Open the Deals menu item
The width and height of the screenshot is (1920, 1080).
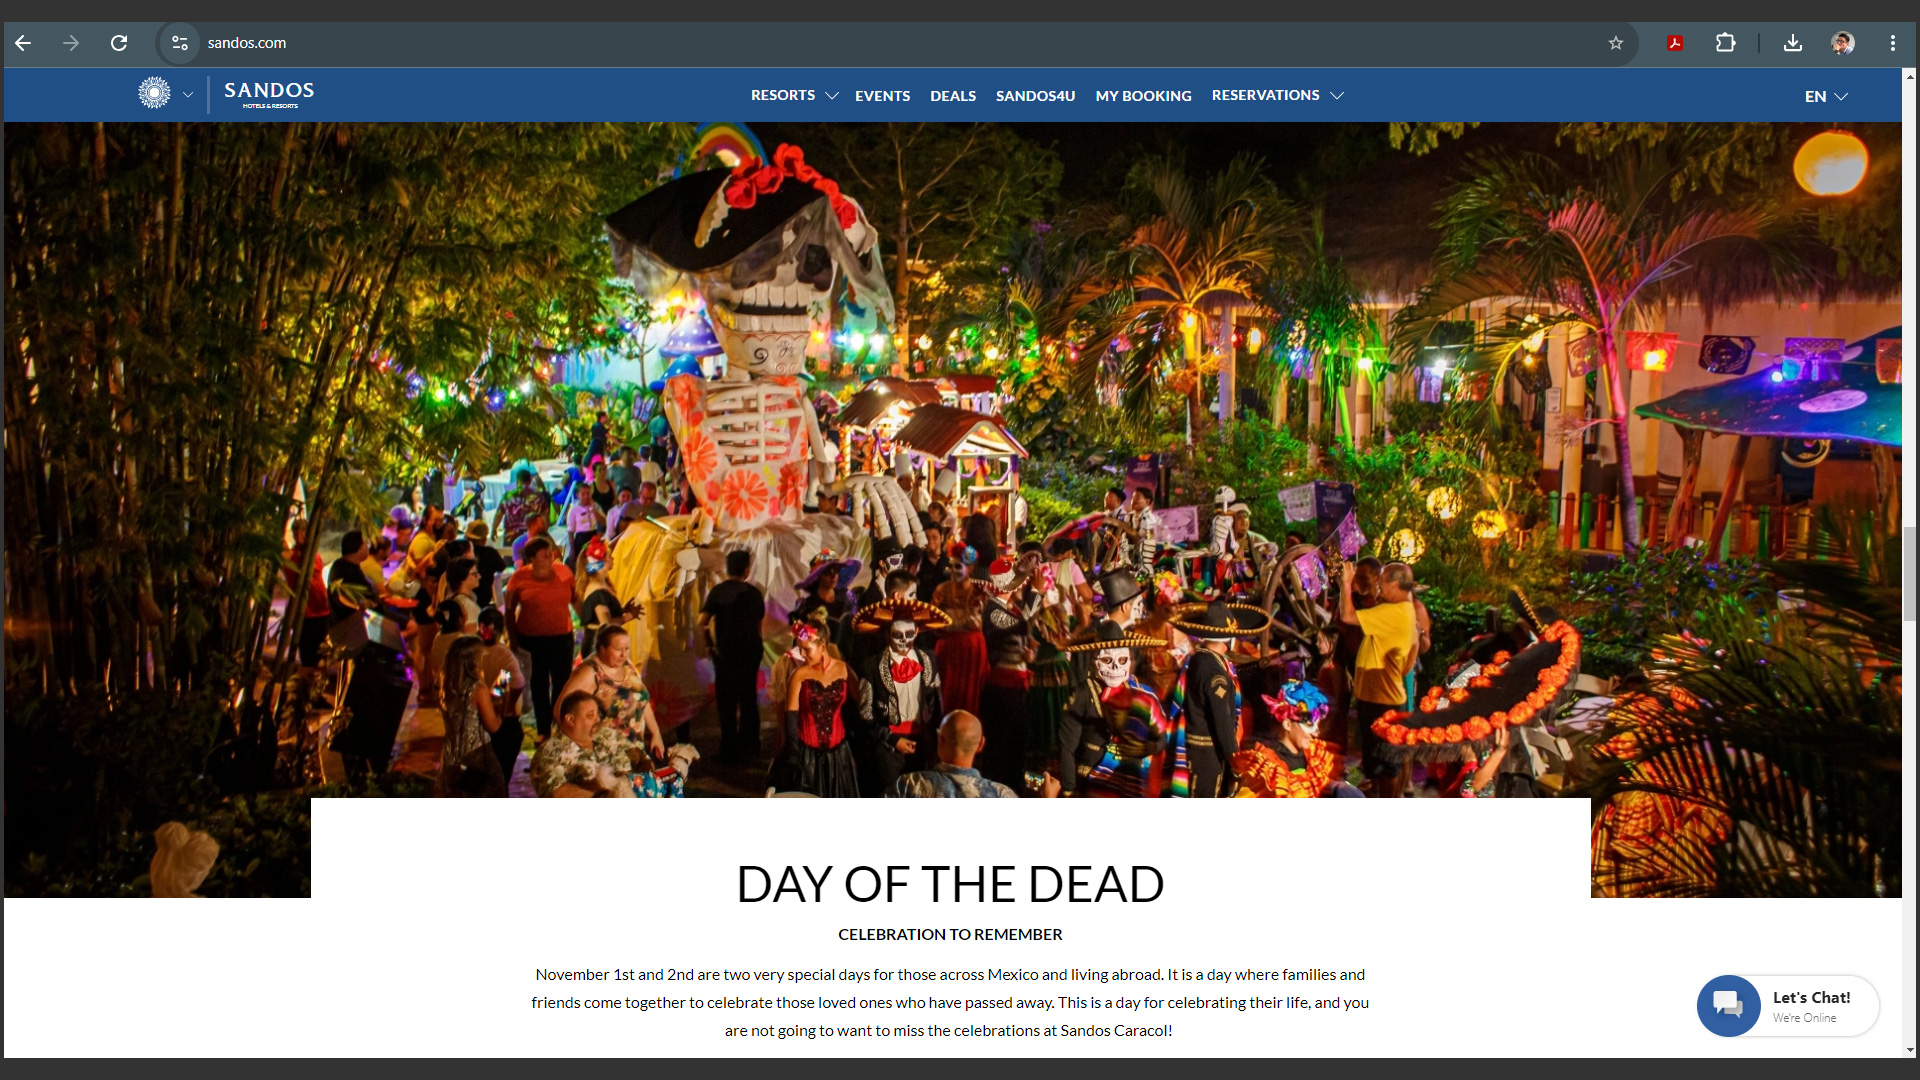[952, 96]
